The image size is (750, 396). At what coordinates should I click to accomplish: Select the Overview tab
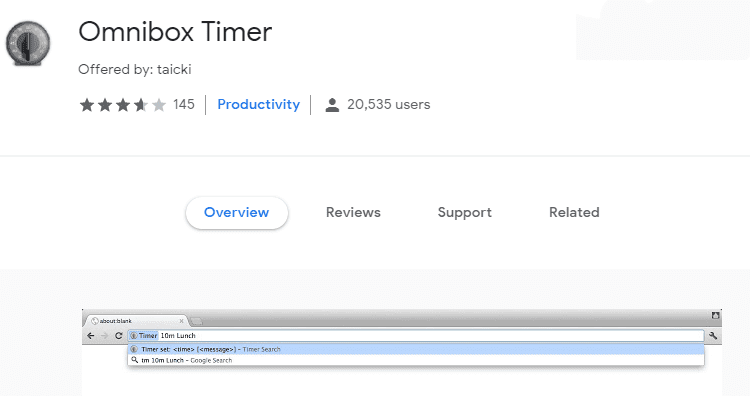click(x=237, y=212)
